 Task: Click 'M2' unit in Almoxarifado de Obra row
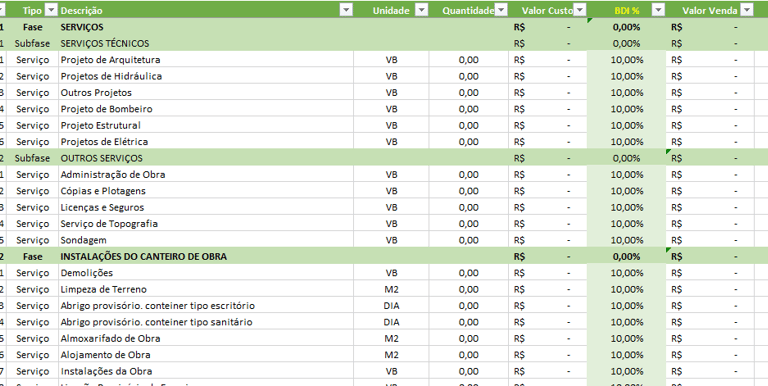[x=391, y=338]
